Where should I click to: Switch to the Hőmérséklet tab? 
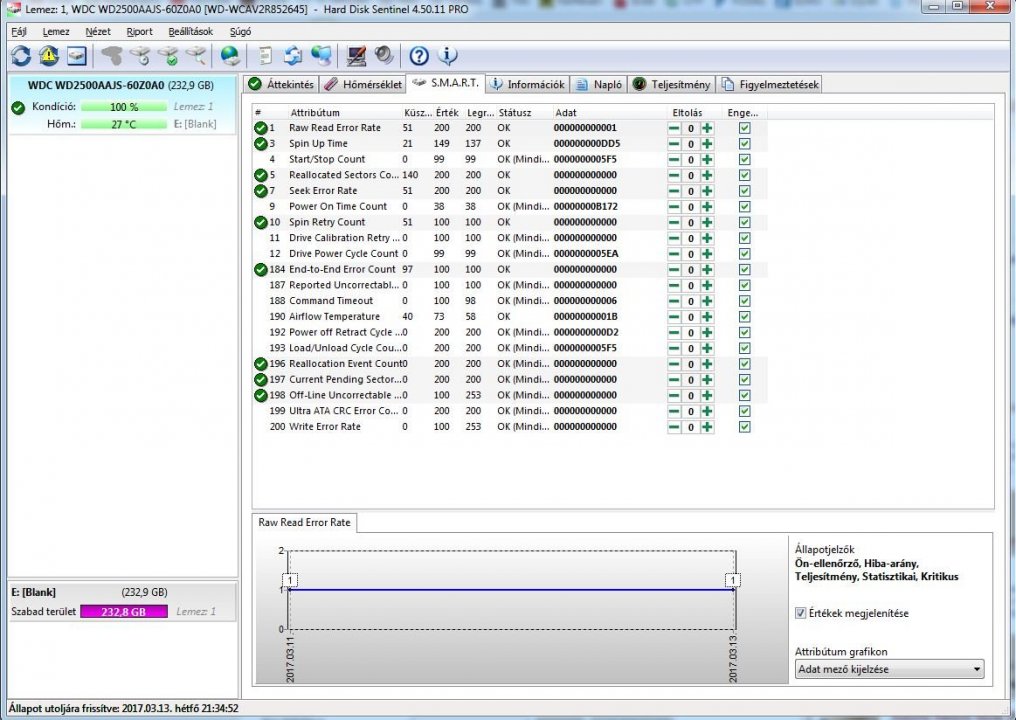tap(363, 84)
